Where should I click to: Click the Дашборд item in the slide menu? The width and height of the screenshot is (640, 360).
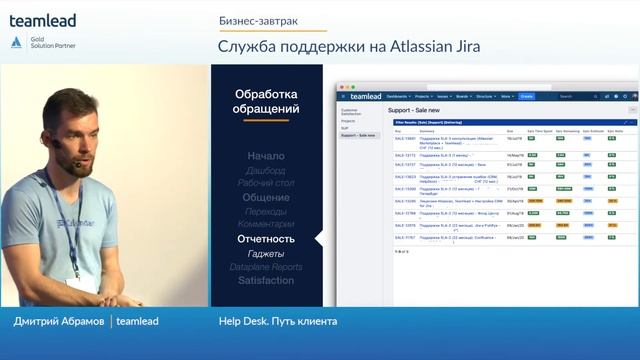coord(266,171)
